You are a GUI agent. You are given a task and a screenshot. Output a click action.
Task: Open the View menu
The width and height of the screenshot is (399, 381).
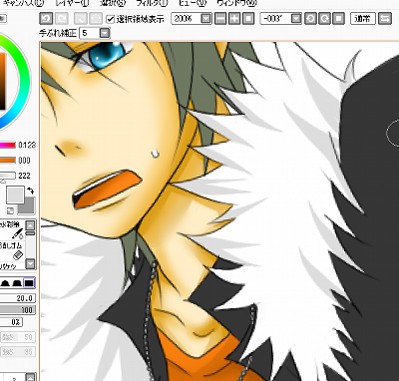pyautogui.click(x=193, y=3)
